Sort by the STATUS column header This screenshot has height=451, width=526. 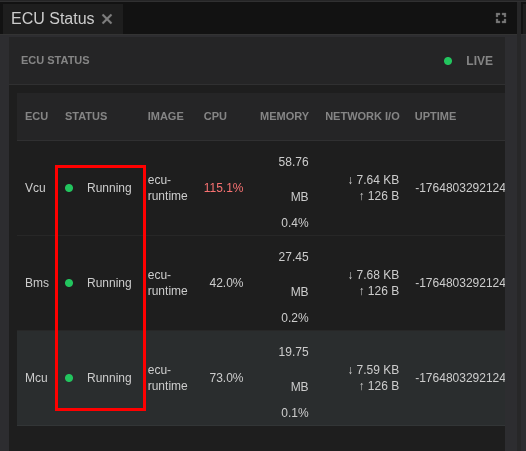tap(86, 116)
